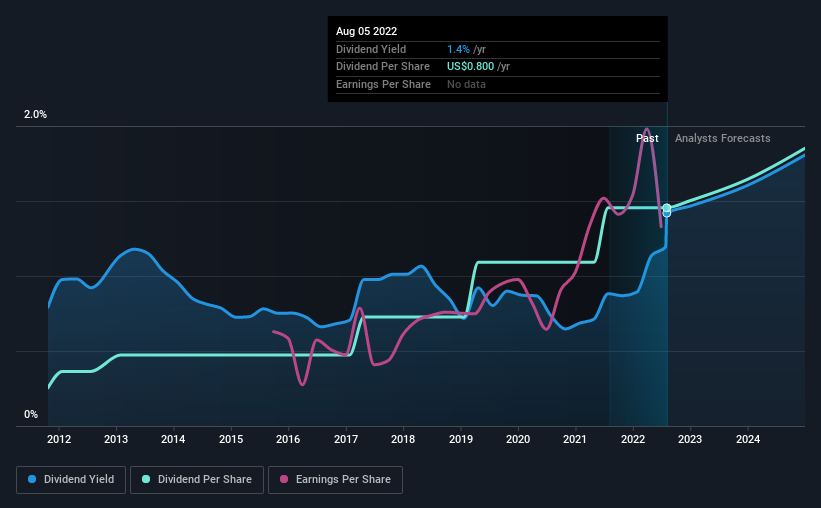Click the 1.4% dividend yield value in tooltip

point(458,49)
